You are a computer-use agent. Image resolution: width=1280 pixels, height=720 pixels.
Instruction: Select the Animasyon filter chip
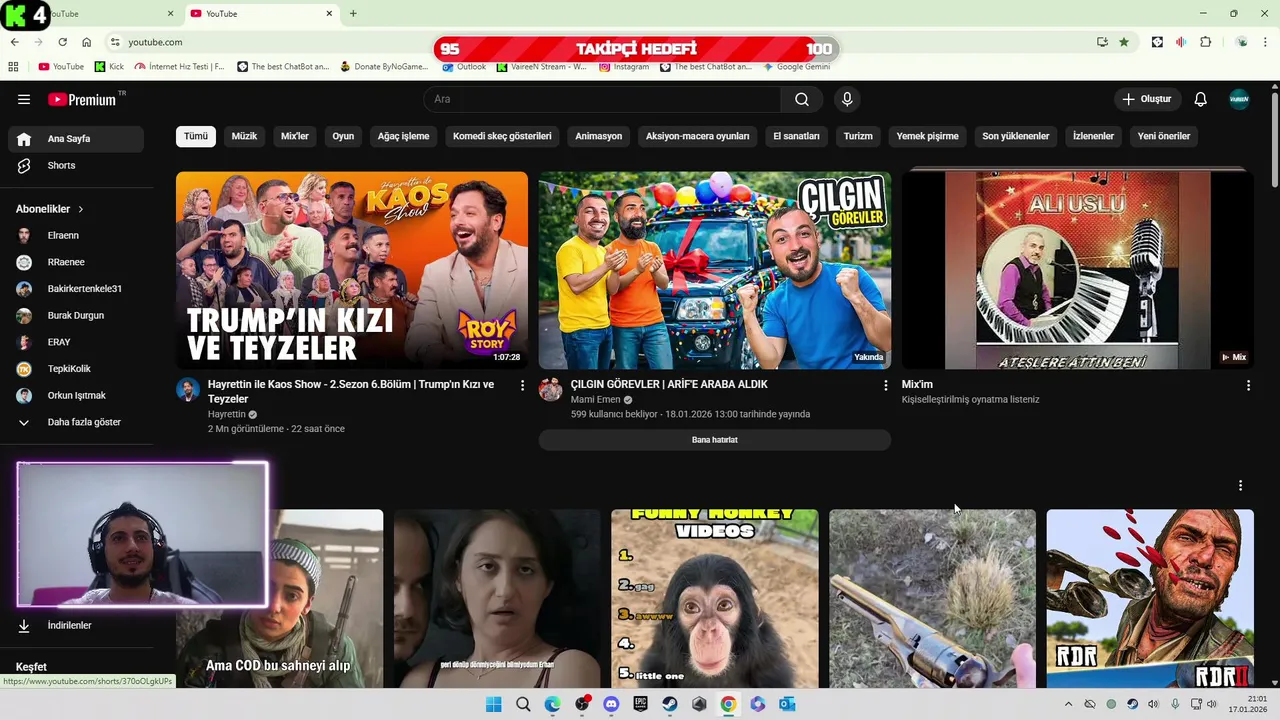tap(599, 136)
